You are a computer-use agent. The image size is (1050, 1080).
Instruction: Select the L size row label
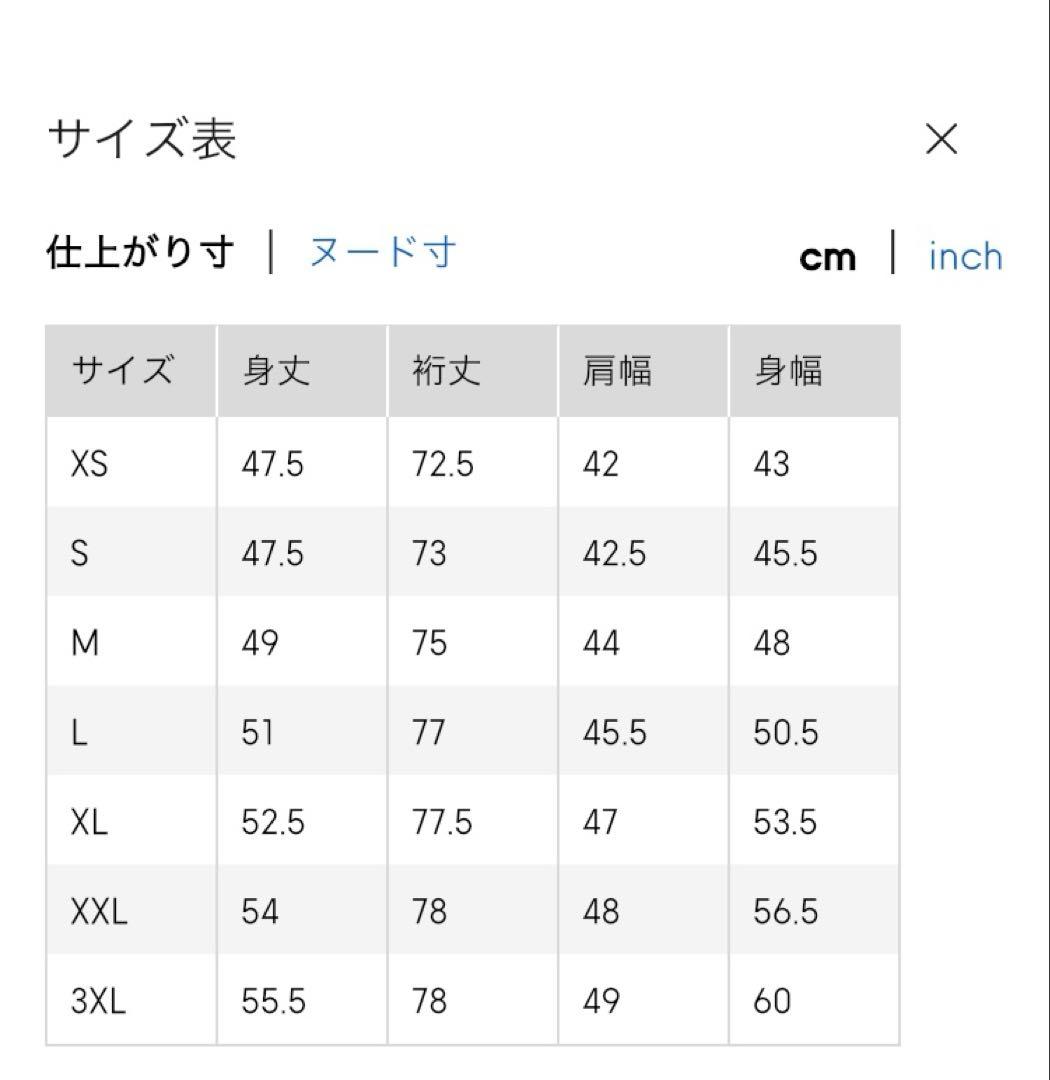(x=79, y=733)
